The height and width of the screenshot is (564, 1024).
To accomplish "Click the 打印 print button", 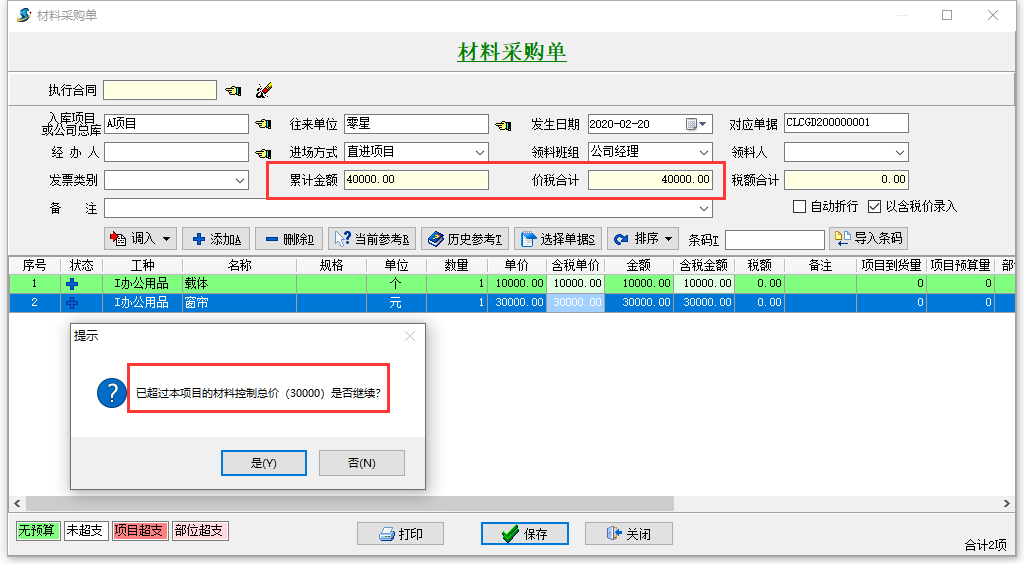I will coord(400,534).
